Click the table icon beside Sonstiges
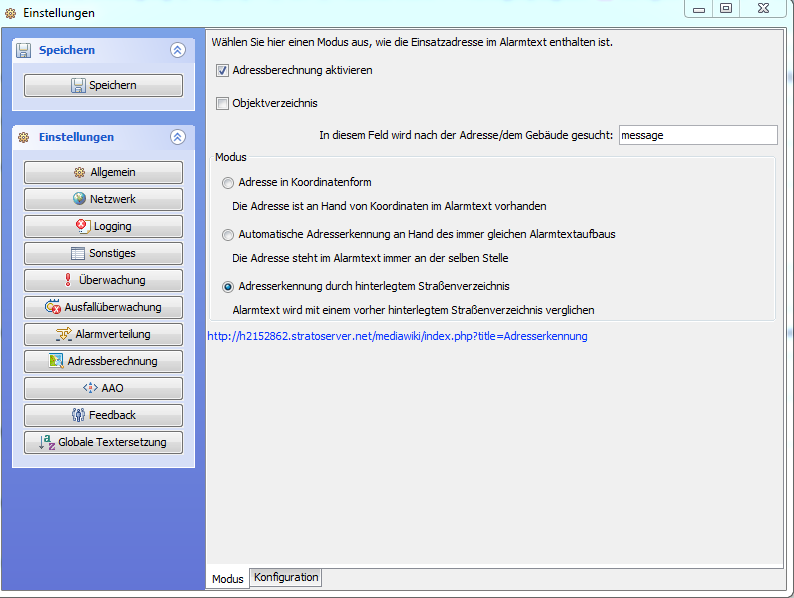Screen dimensions: 794x598 (78, 254)
